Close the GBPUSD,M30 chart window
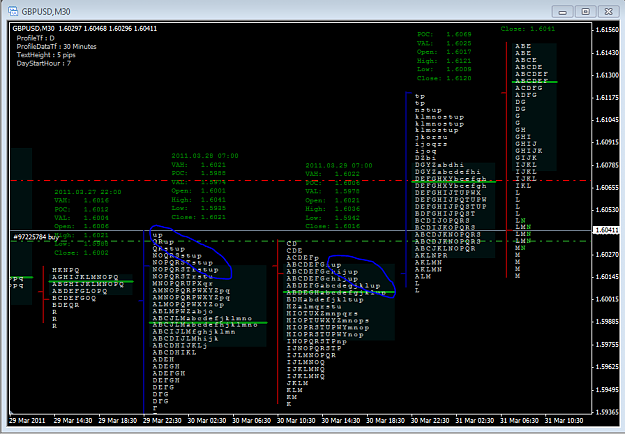 pyautogui.click(x=608, y=11)
